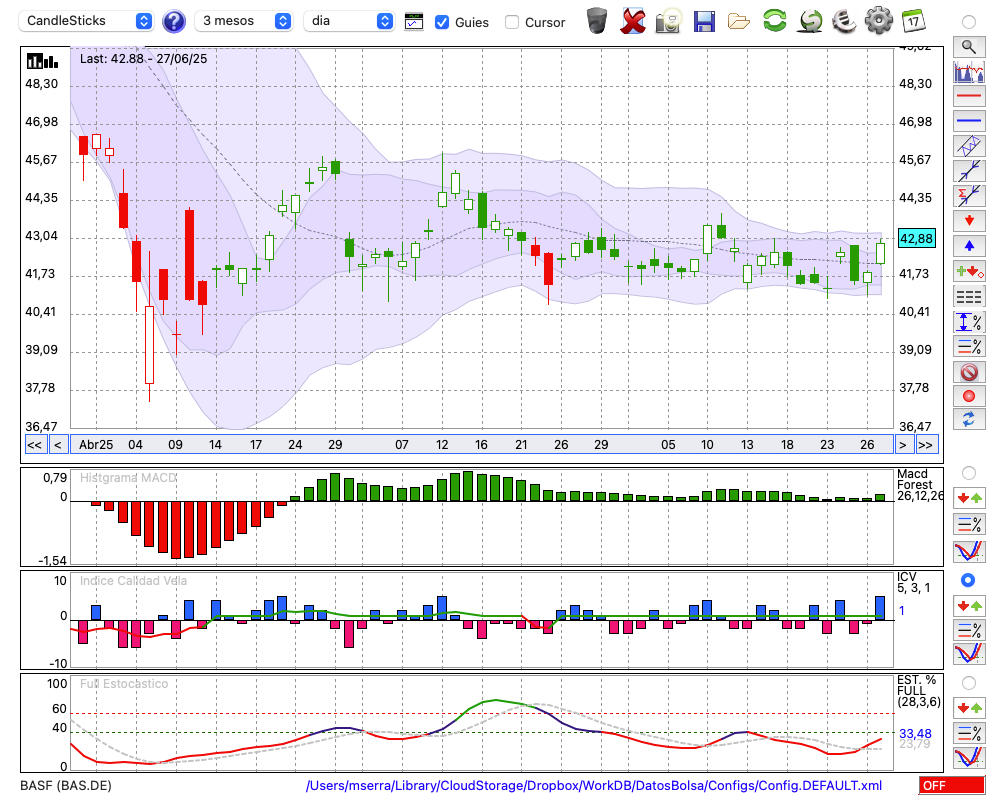Toggle the red OFF button
The image size is (1000, 800).
952,786
